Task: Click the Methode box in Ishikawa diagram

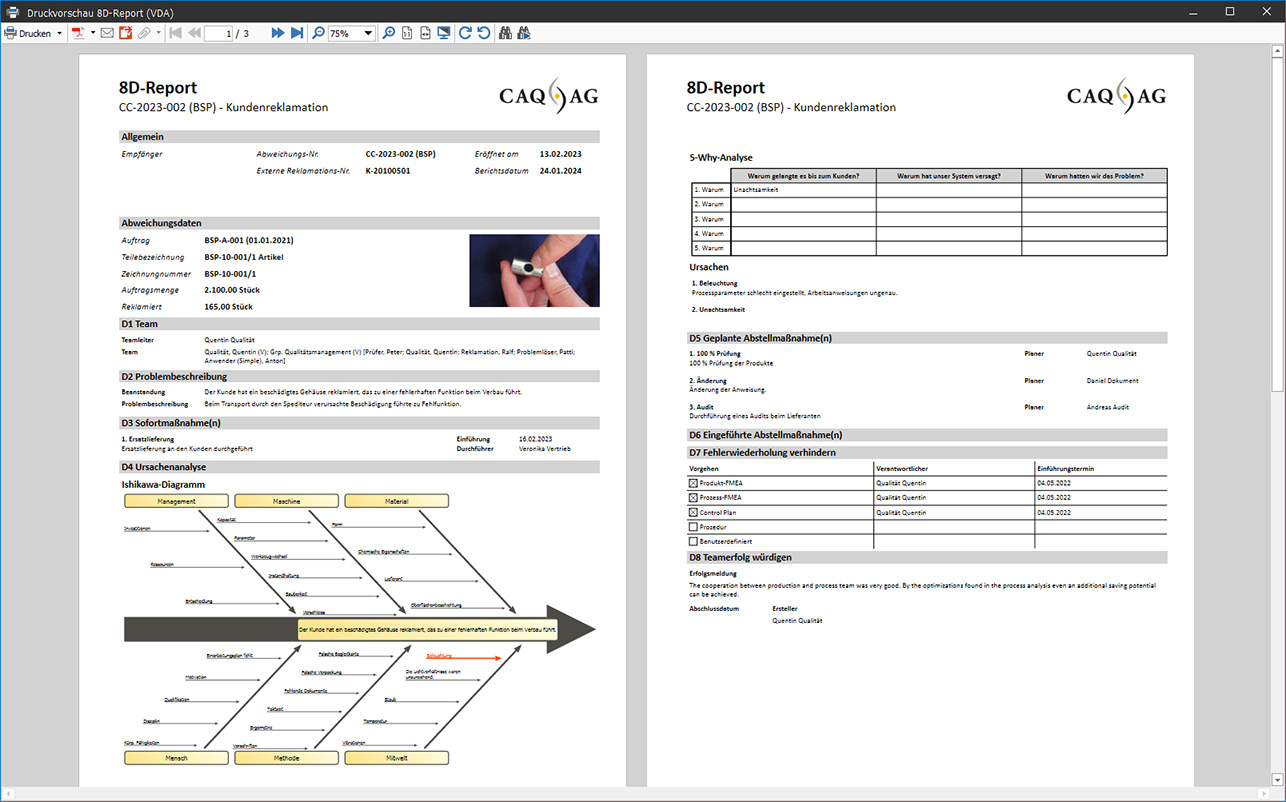Action: coord(287,758)
